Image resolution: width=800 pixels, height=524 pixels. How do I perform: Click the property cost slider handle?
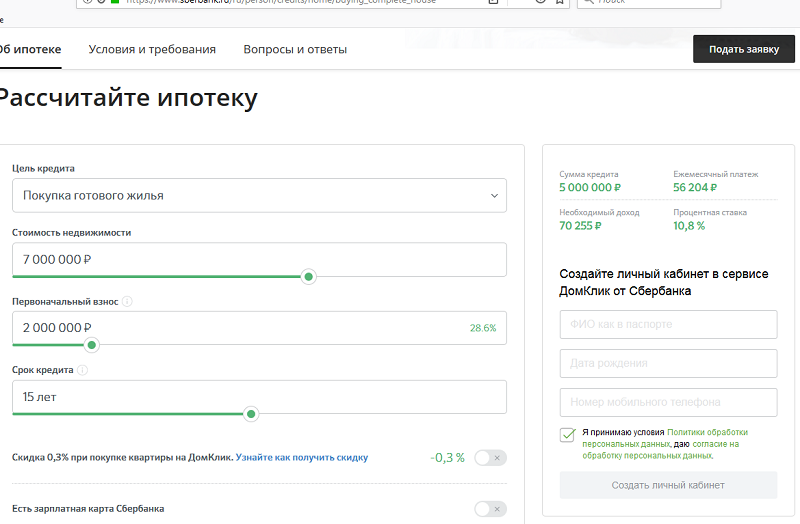tap(308, 277)
